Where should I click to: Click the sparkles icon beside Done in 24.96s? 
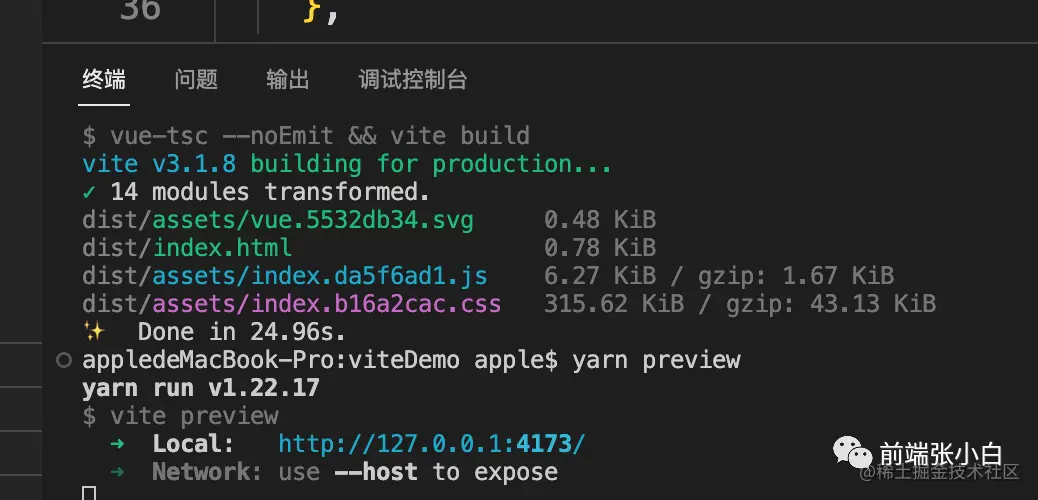93,331
